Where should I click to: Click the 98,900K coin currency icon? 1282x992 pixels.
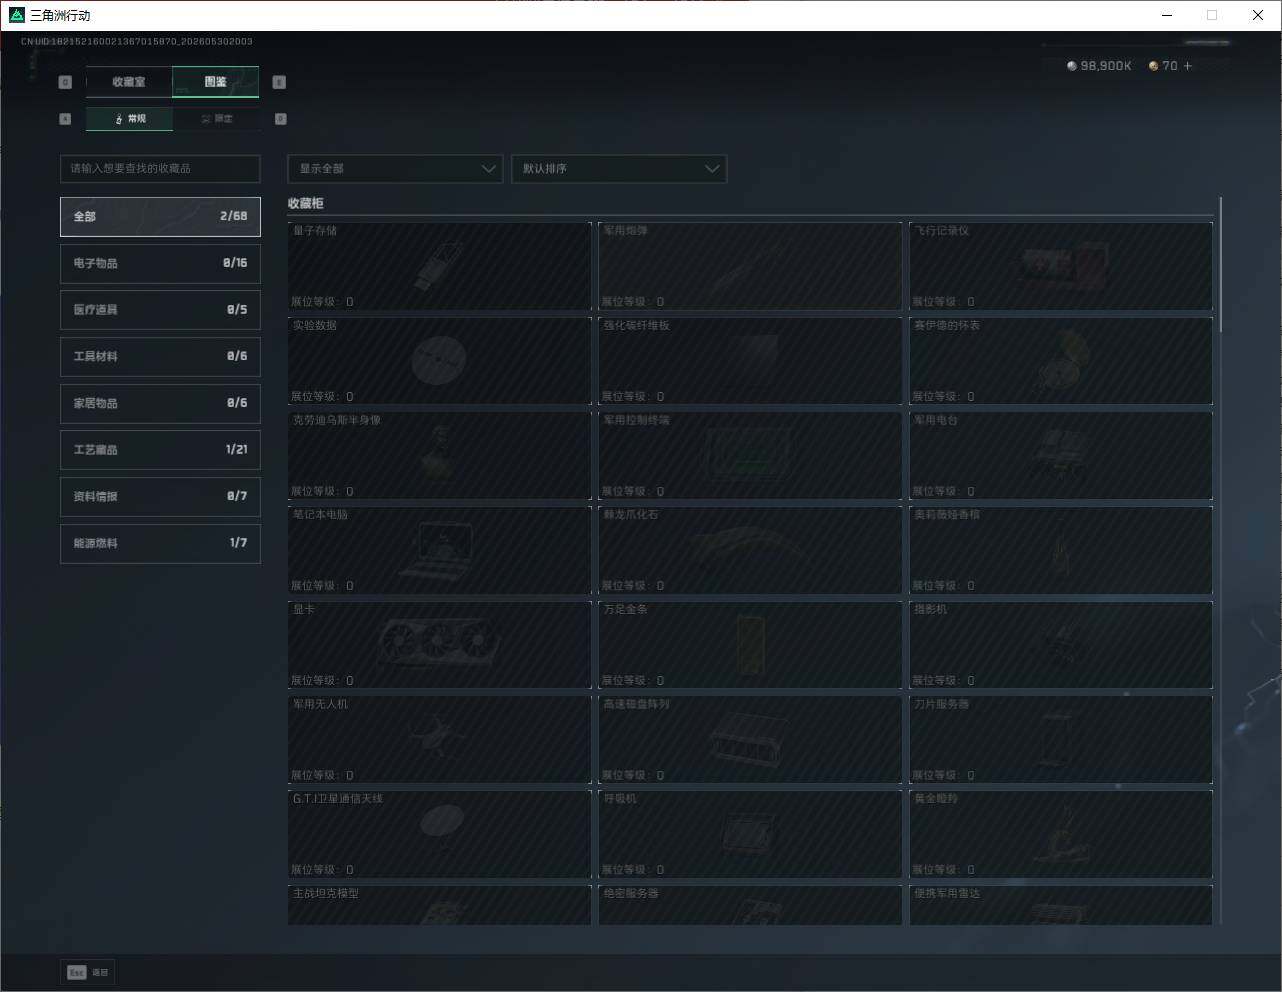pos(1072,66)
